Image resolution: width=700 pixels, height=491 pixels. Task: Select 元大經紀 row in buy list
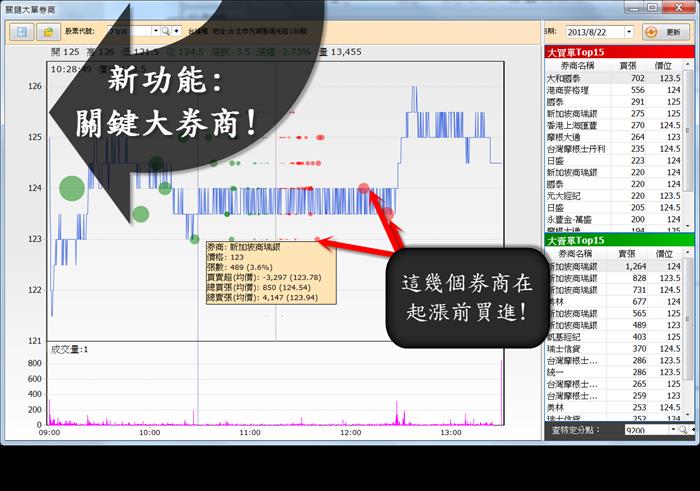pyautogui.click(x=614, y=196)
